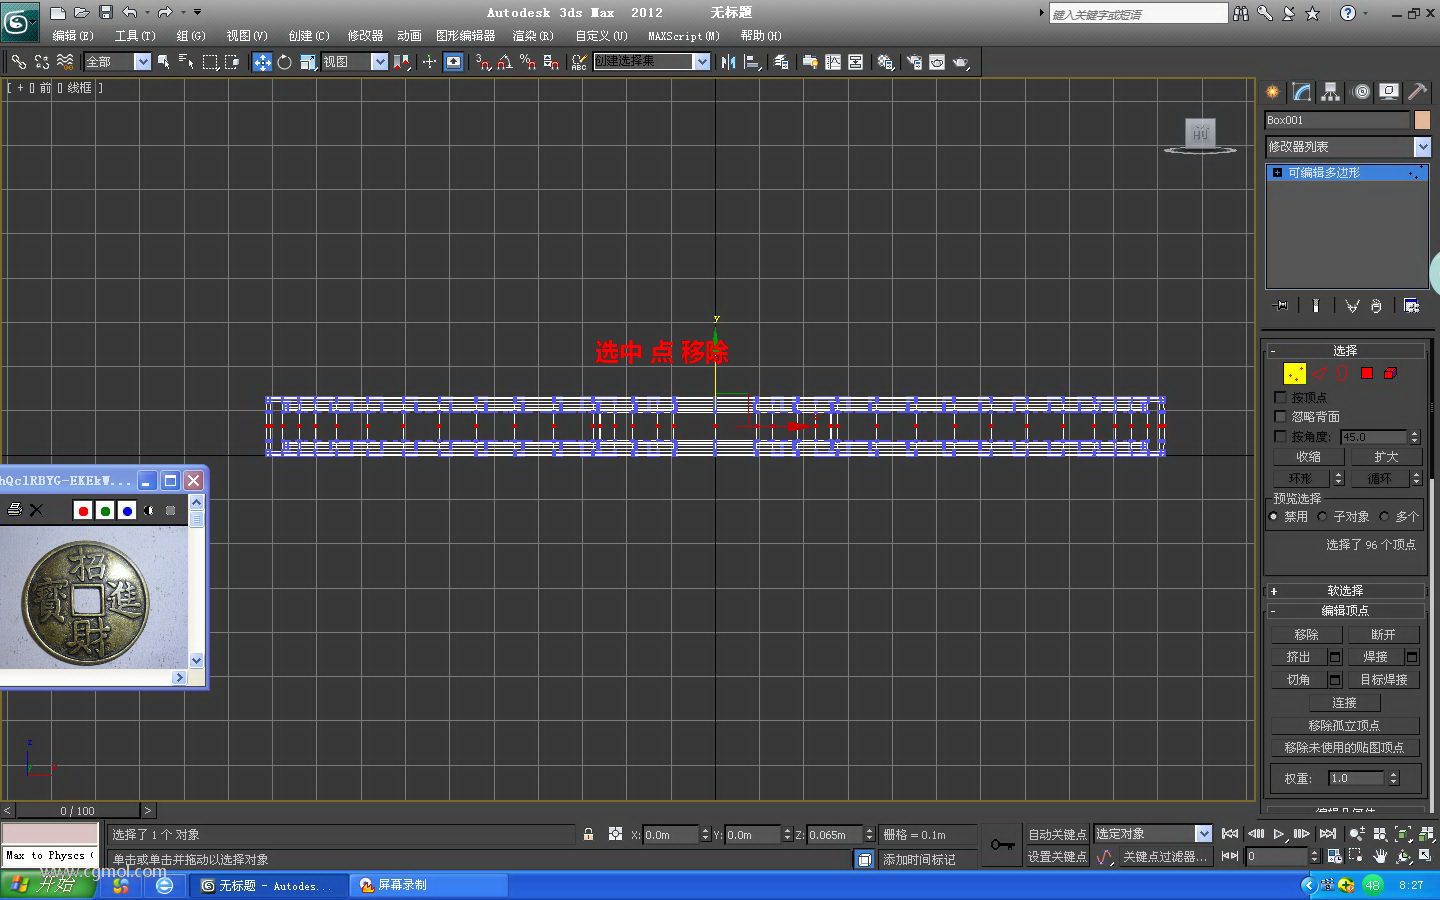Image resolution: width=1440 pixels, height=900 pixels.
Task: Click the 0 / 100 time slider
Action: point(78,811)
